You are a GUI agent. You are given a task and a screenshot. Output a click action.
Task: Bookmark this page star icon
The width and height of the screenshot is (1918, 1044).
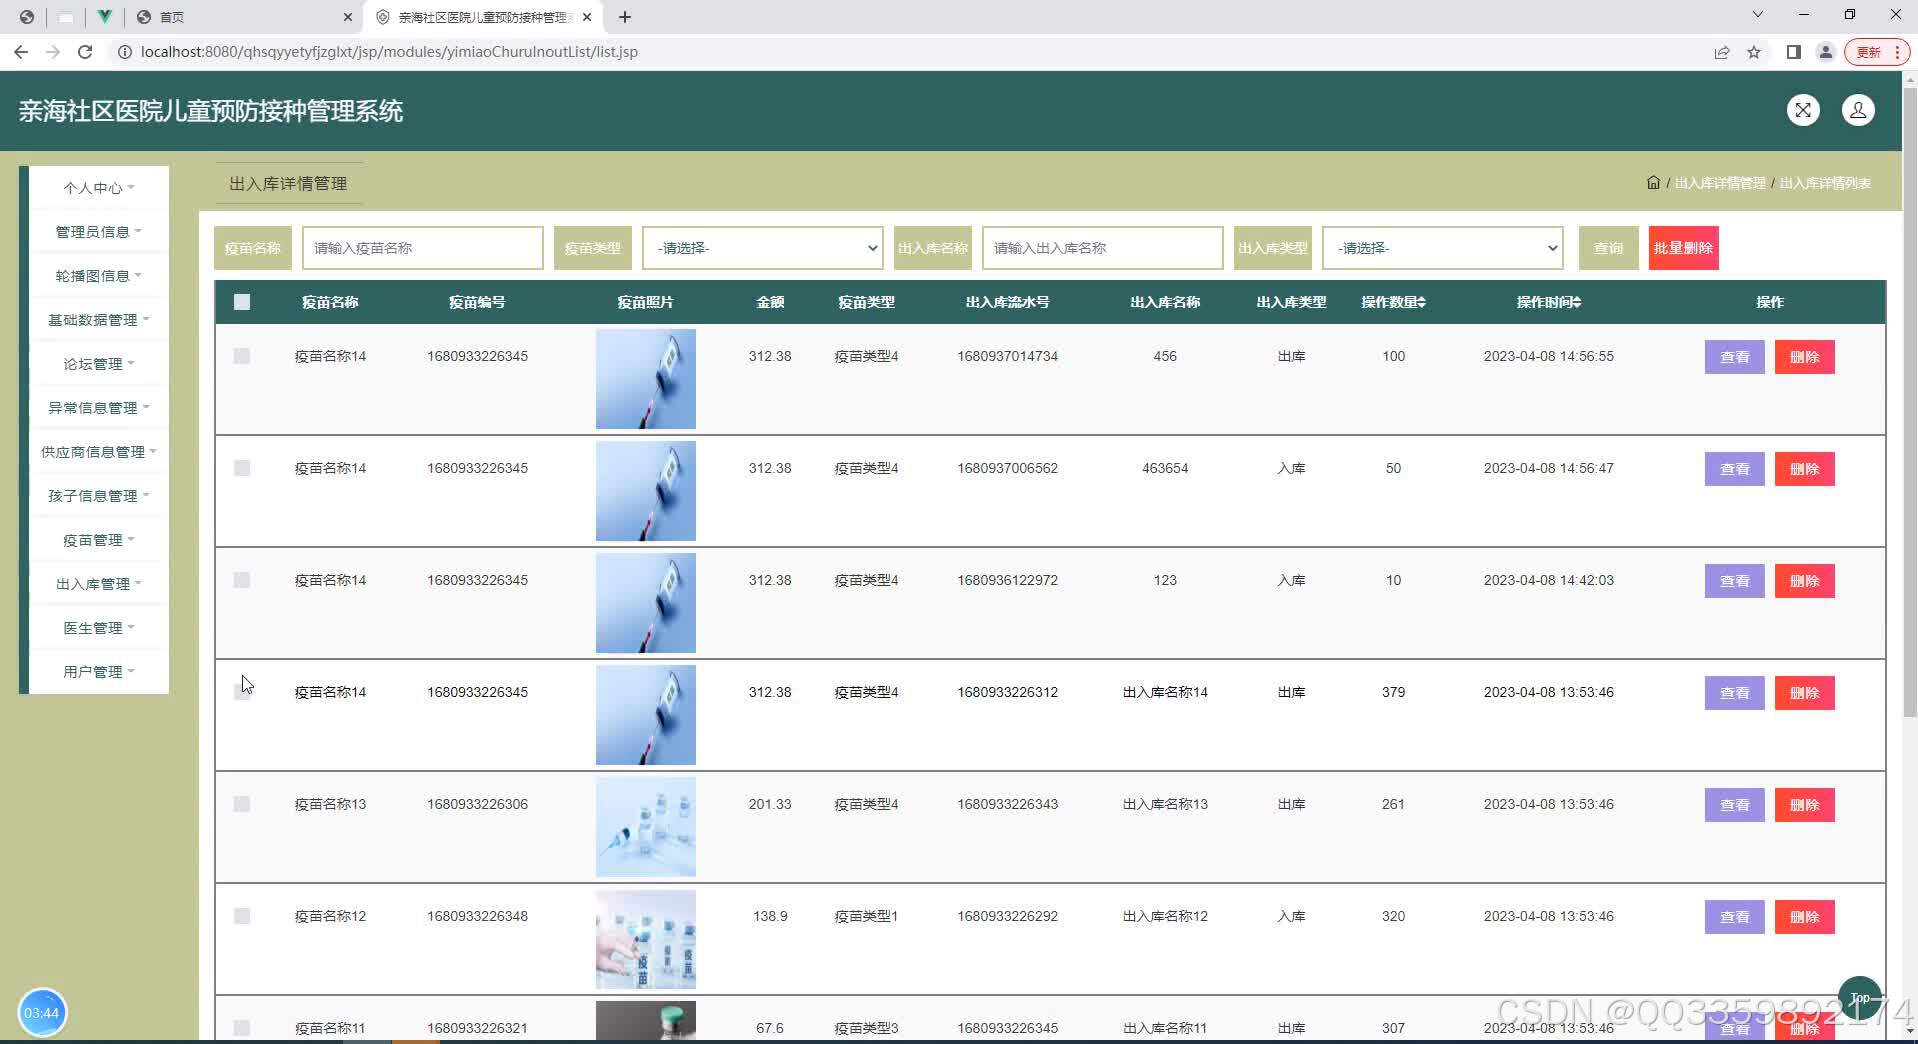pyautogui.click(x=1753, y=52)
